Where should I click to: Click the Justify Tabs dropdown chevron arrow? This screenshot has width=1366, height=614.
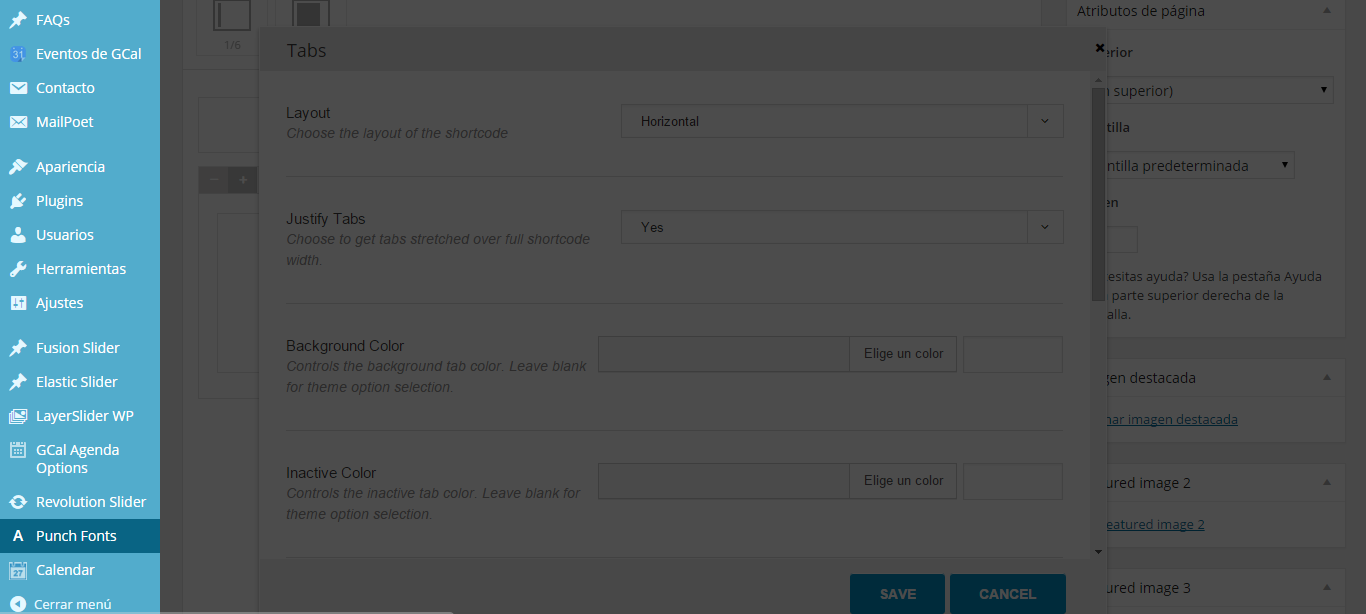tap(1045, 227)
